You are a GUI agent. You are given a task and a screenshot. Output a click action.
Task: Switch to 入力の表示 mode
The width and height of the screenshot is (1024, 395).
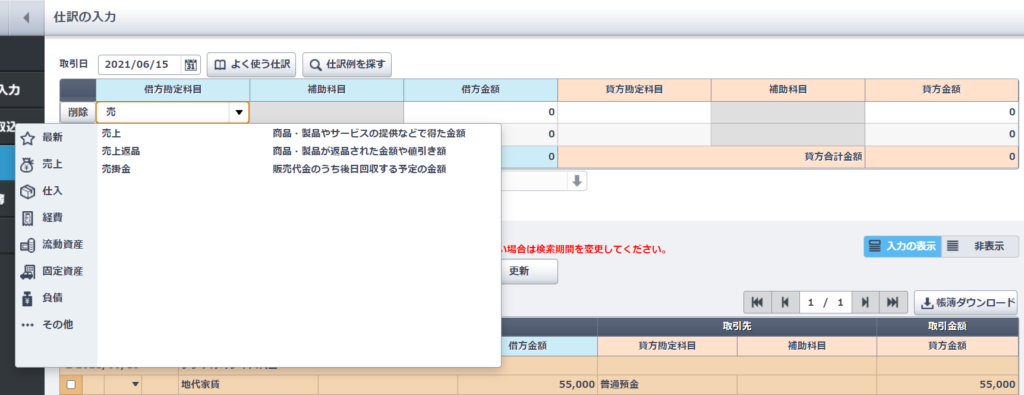903,247
